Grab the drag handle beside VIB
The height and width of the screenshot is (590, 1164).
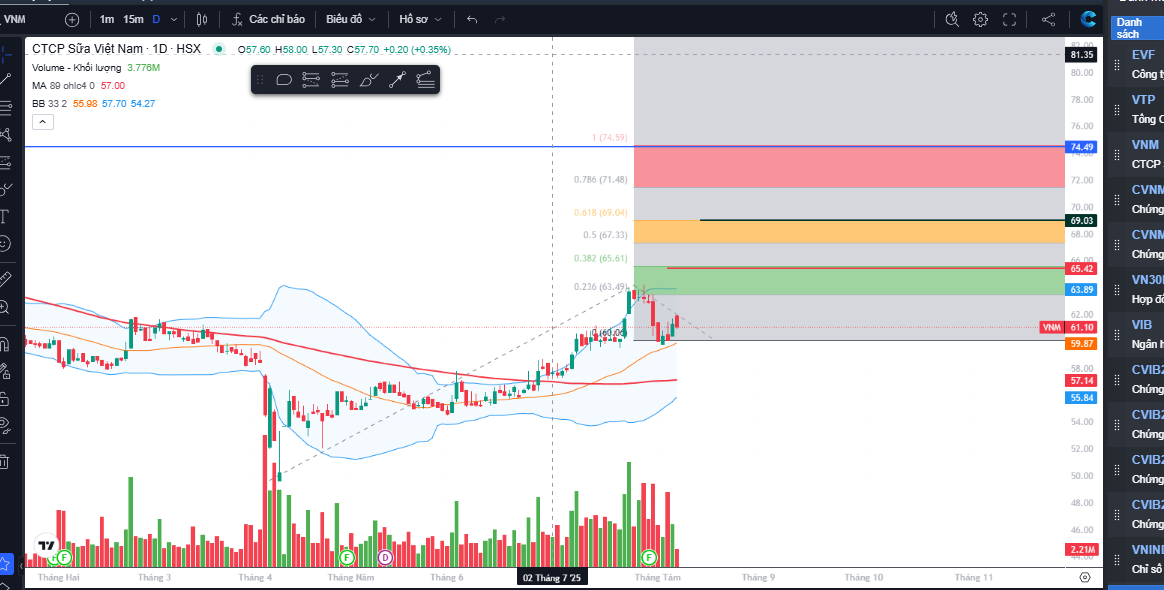pyautogui.click(x=1116, y=335)
